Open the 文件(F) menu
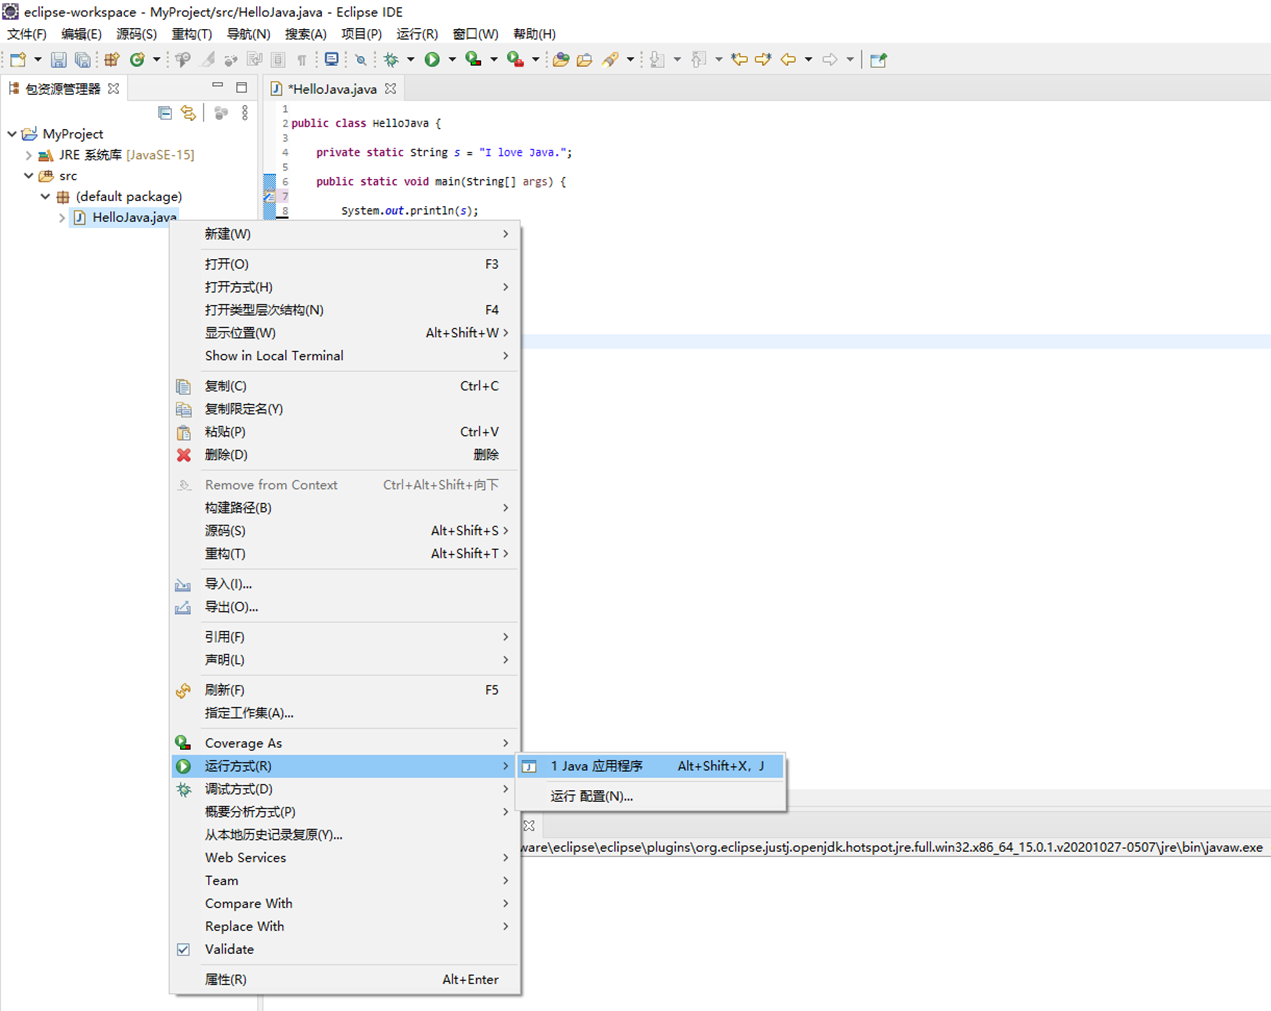This screenshot has width=1271, height=1011. [27, 34]
